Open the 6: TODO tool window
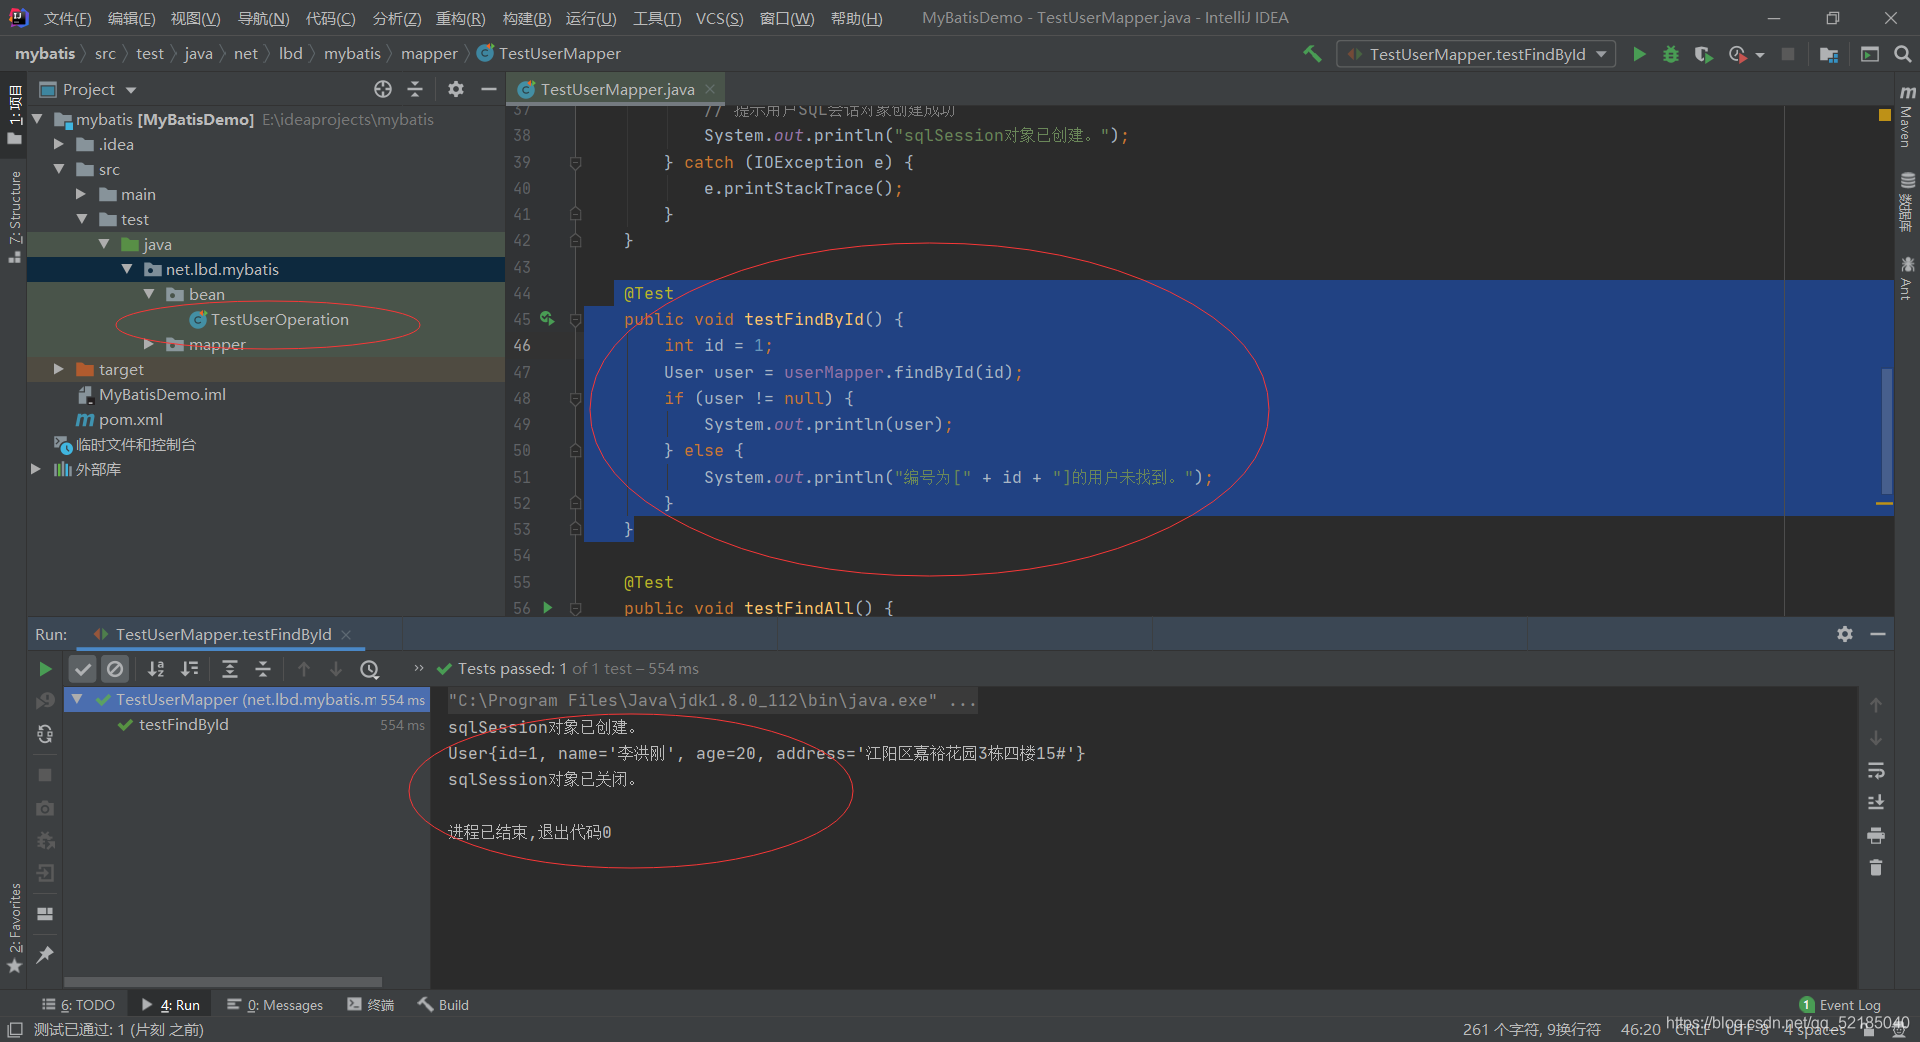 [79, 1004]
